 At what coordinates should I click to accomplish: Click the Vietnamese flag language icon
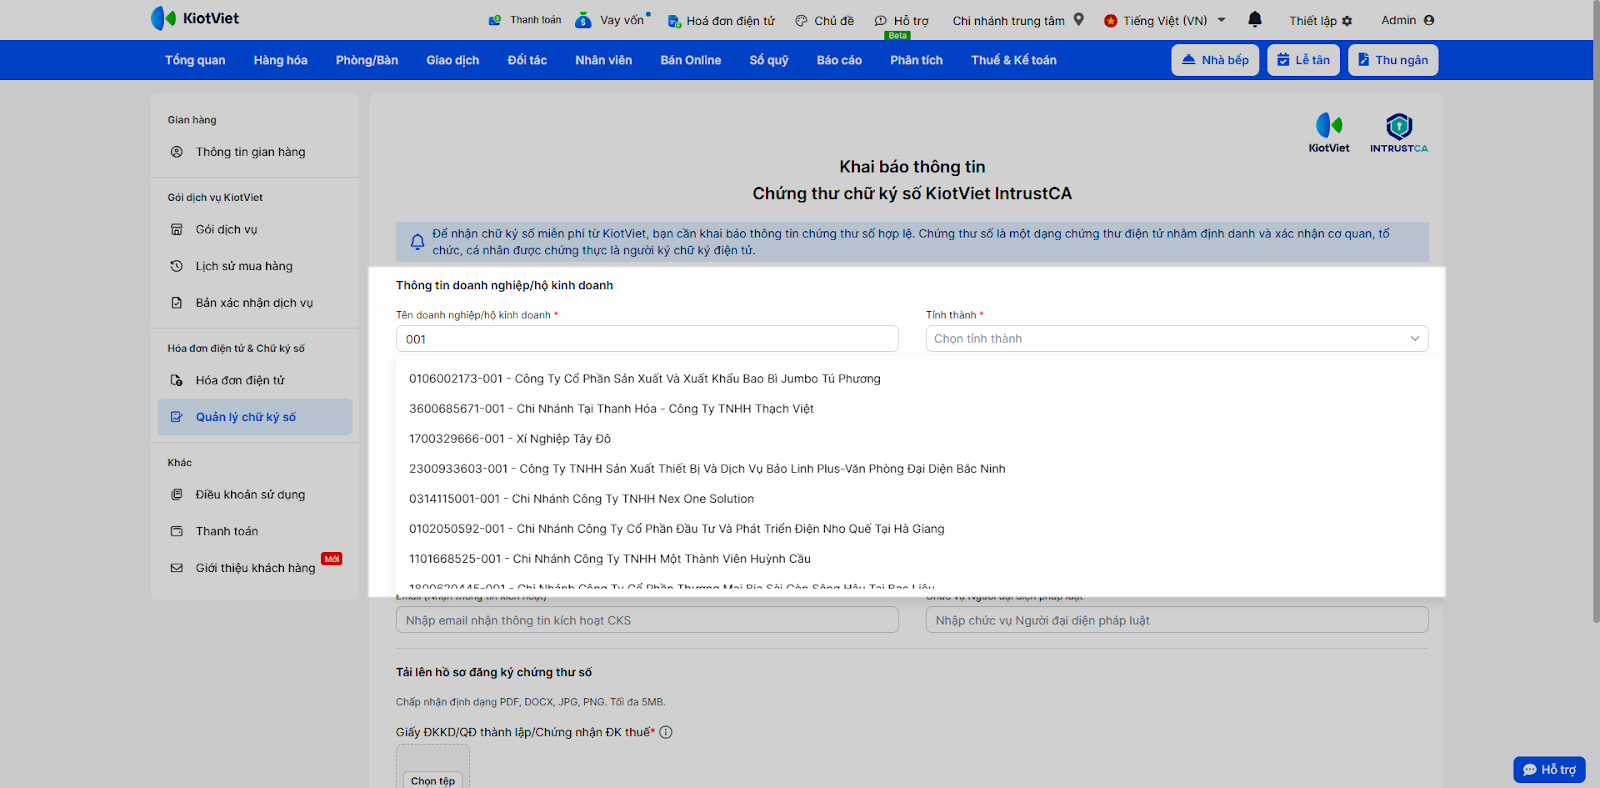1110,21
